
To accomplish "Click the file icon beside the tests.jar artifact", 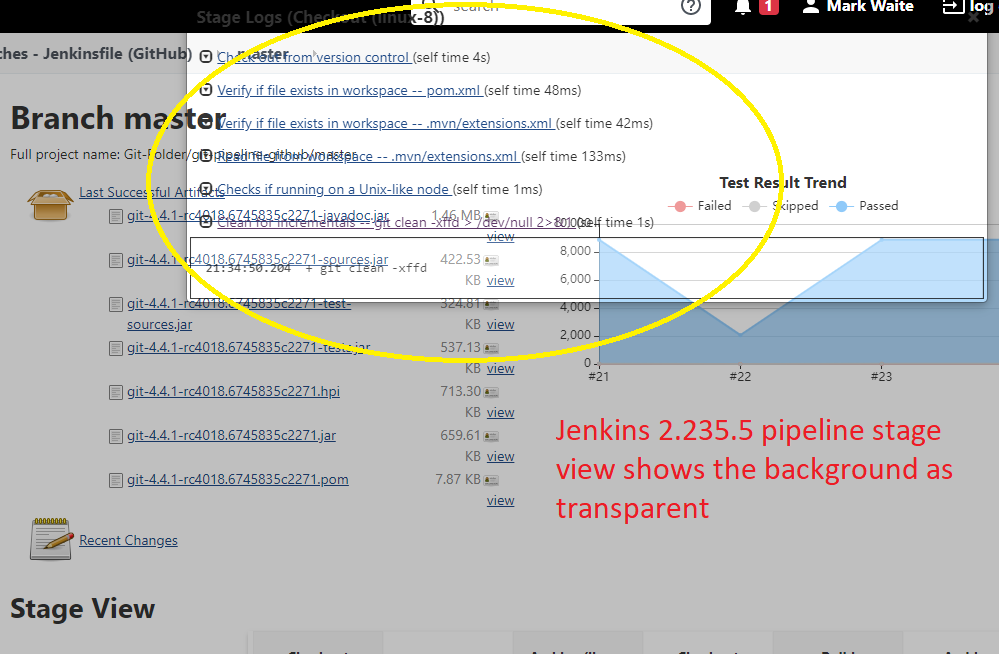I will click(x=115, y=349).
